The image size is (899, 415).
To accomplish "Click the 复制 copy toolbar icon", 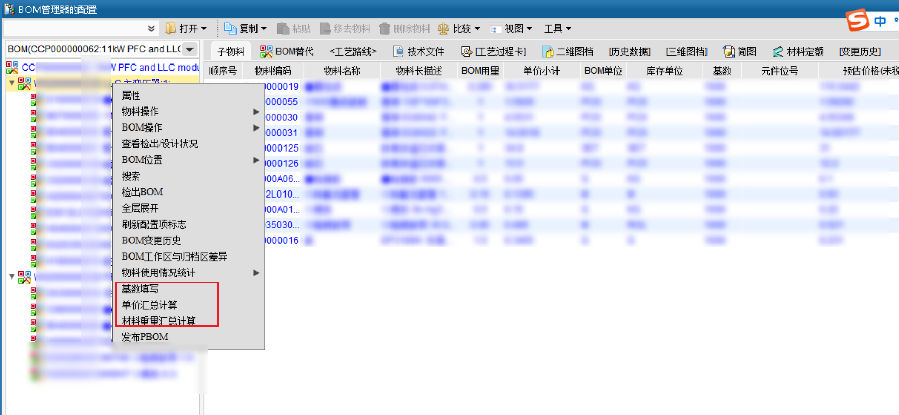I will click(229, 29).
